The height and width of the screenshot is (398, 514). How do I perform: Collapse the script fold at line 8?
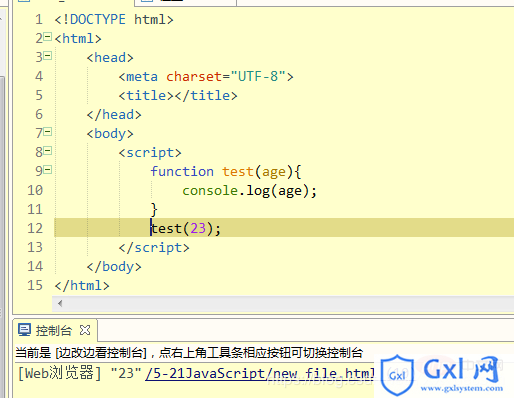(48, 151)
